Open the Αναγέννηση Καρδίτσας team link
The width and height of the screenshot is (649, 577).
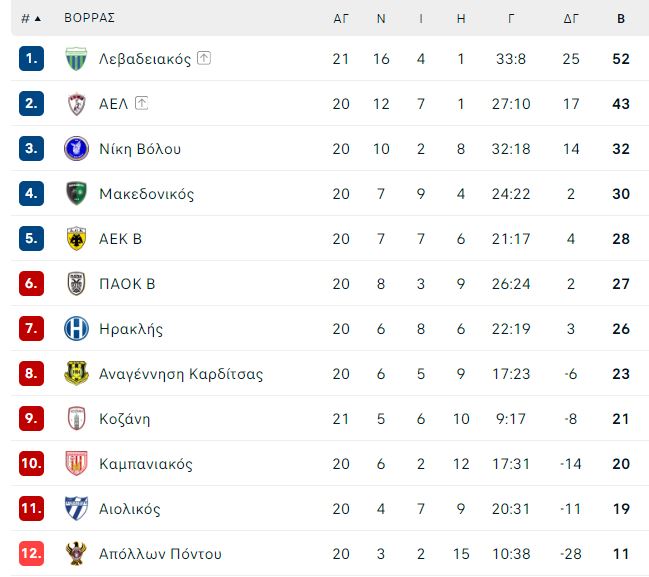[181, 374]
